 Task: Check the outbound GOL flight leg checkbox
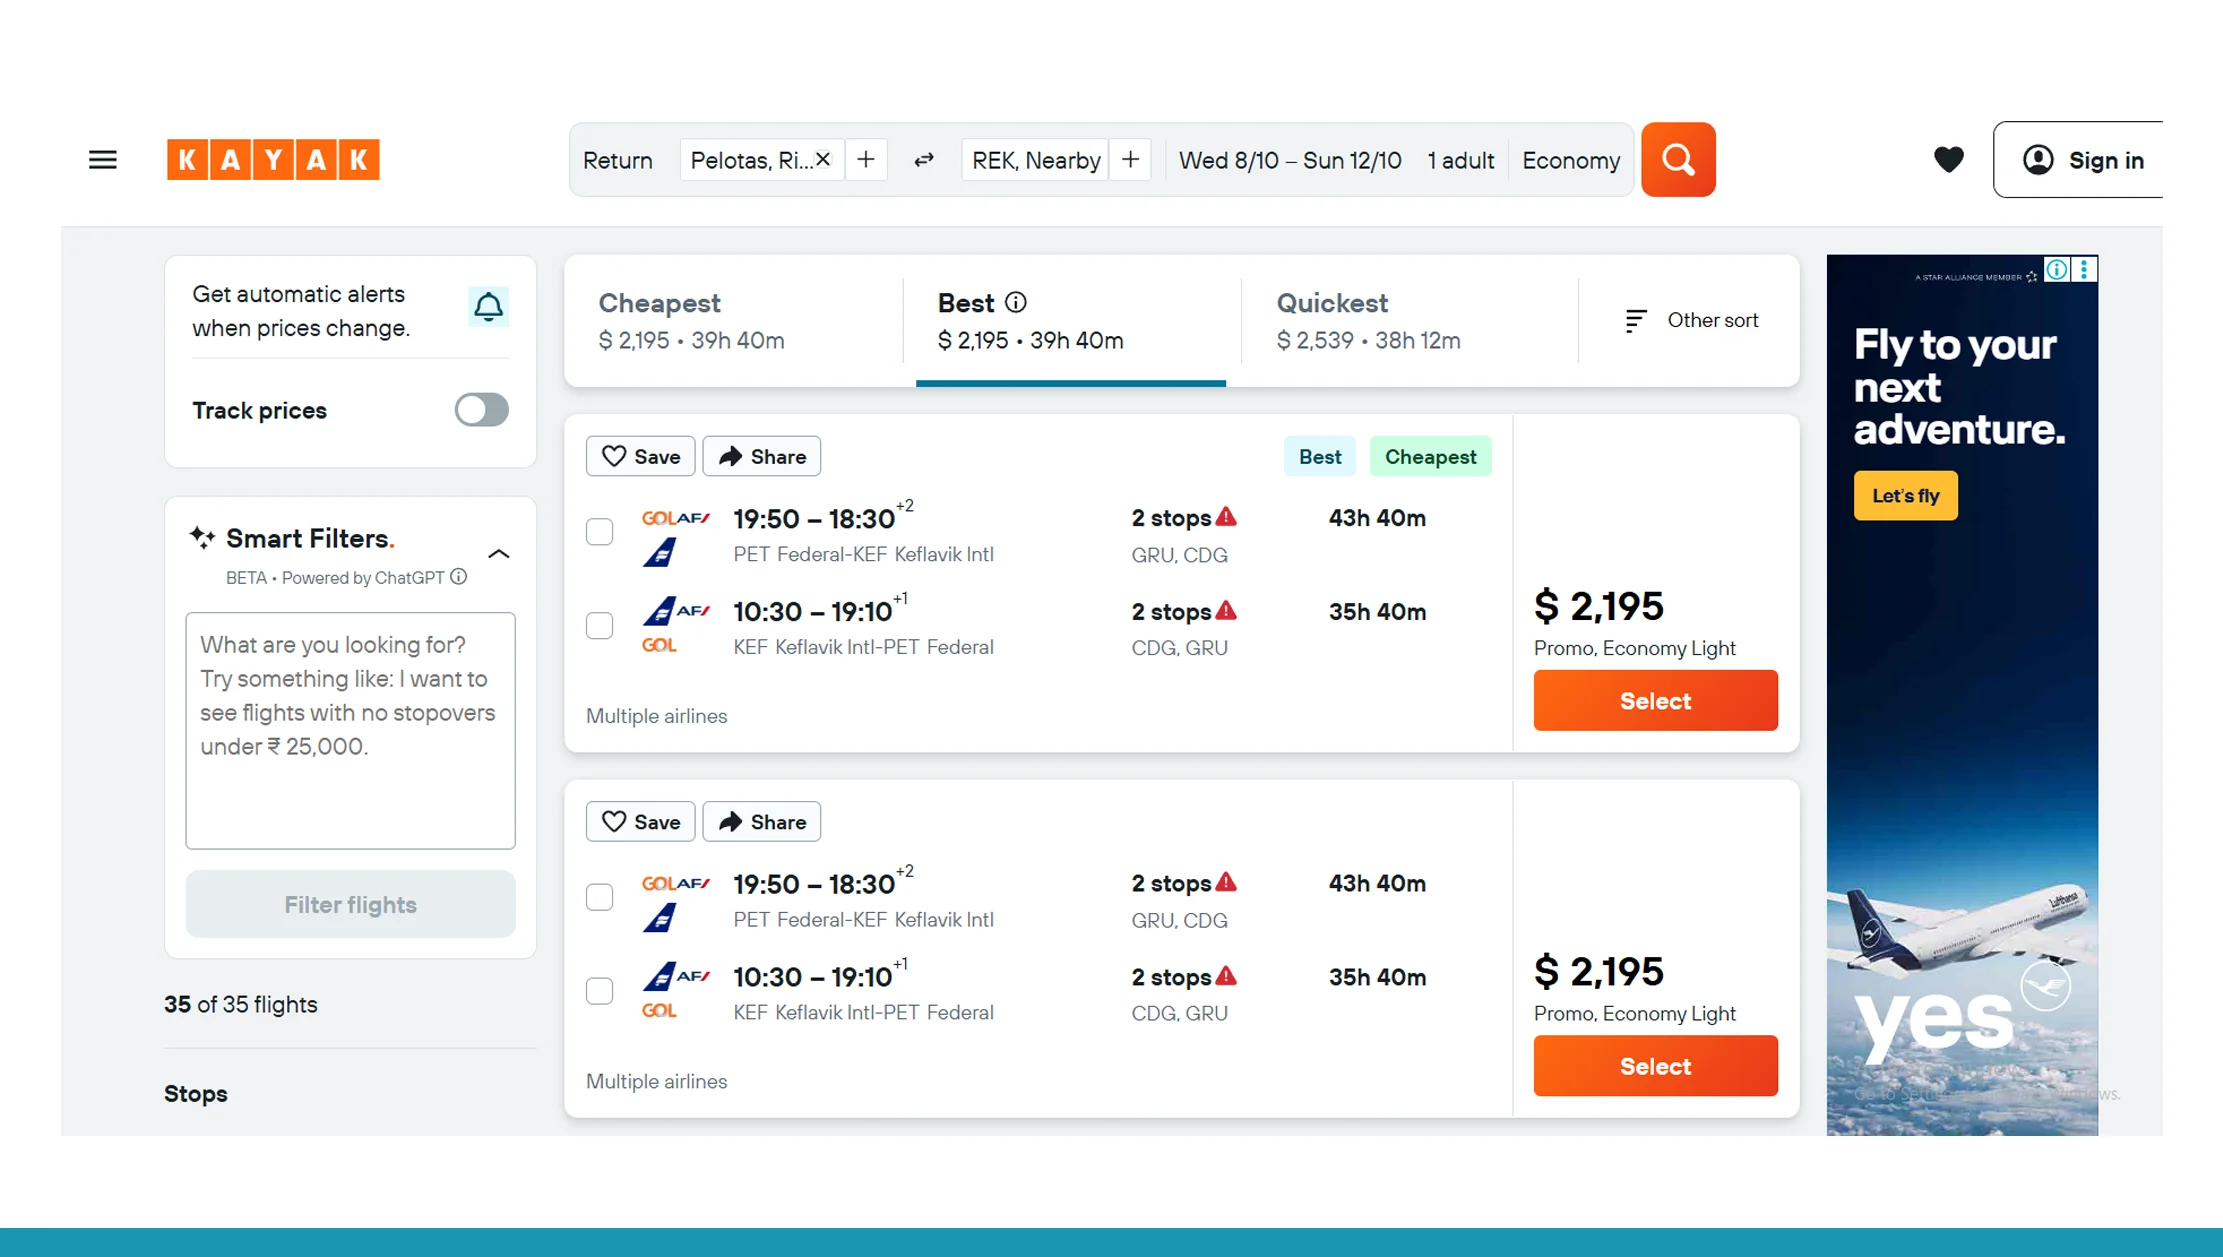[x=599, y=531]
